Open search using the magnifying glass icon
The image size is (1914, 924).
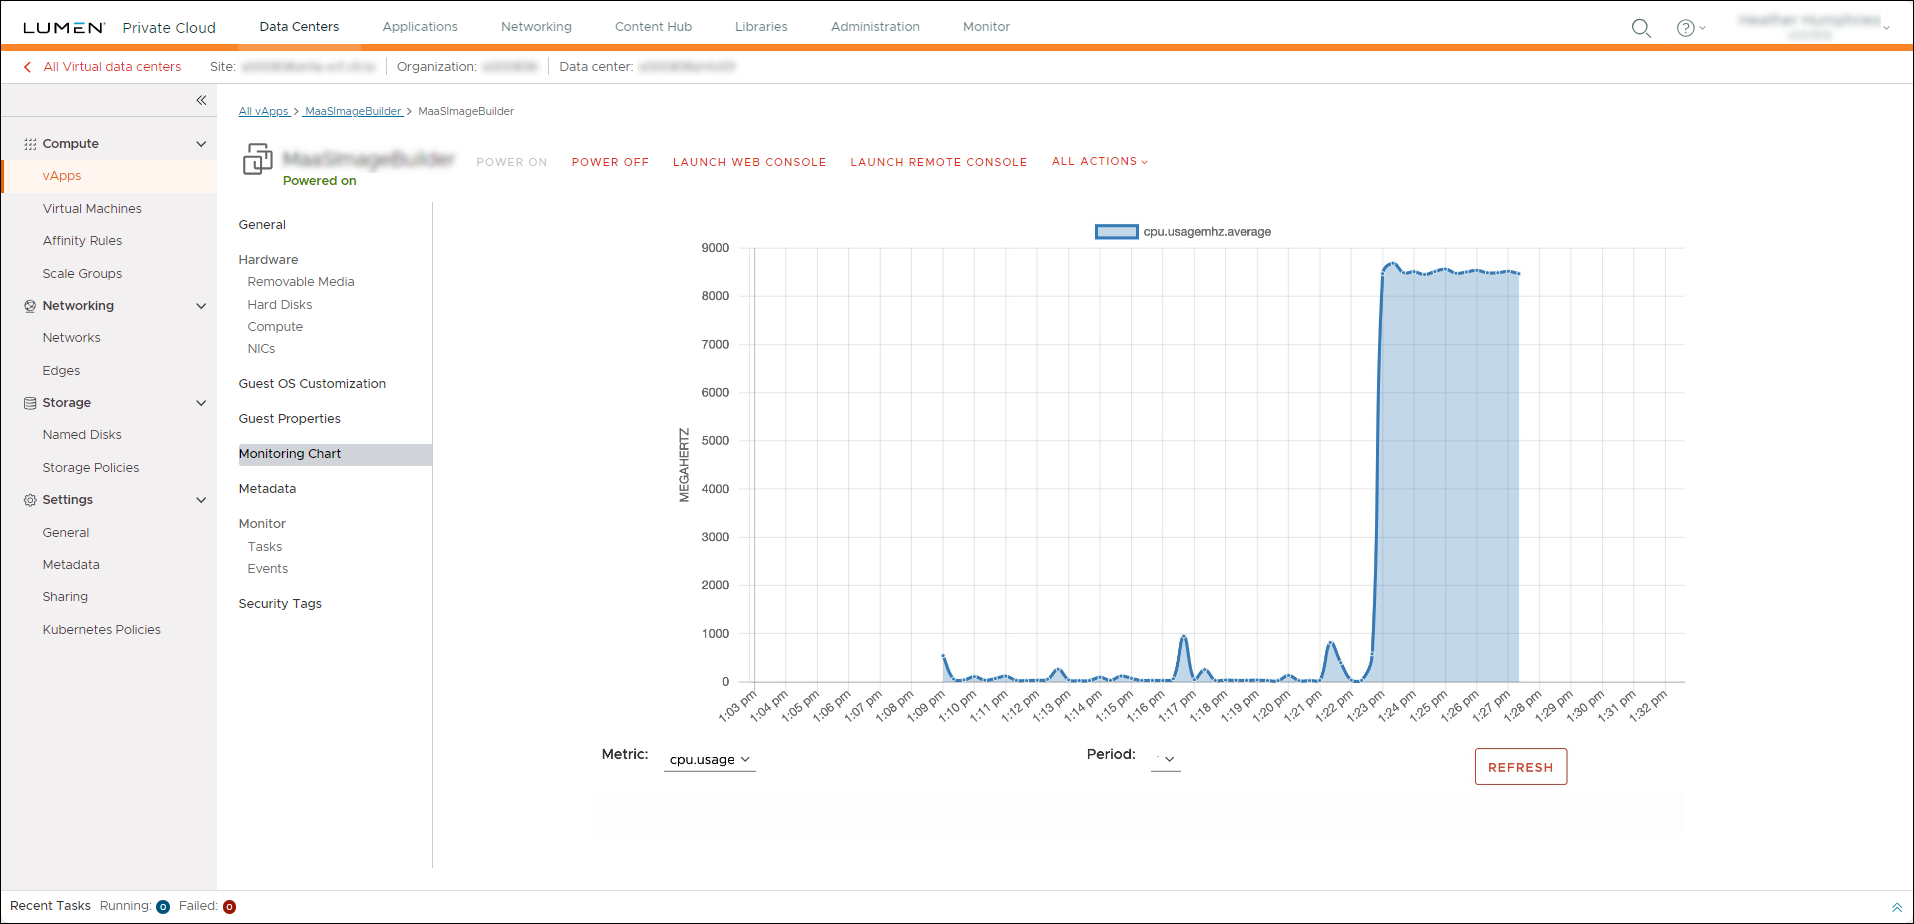click(1640, 28)
